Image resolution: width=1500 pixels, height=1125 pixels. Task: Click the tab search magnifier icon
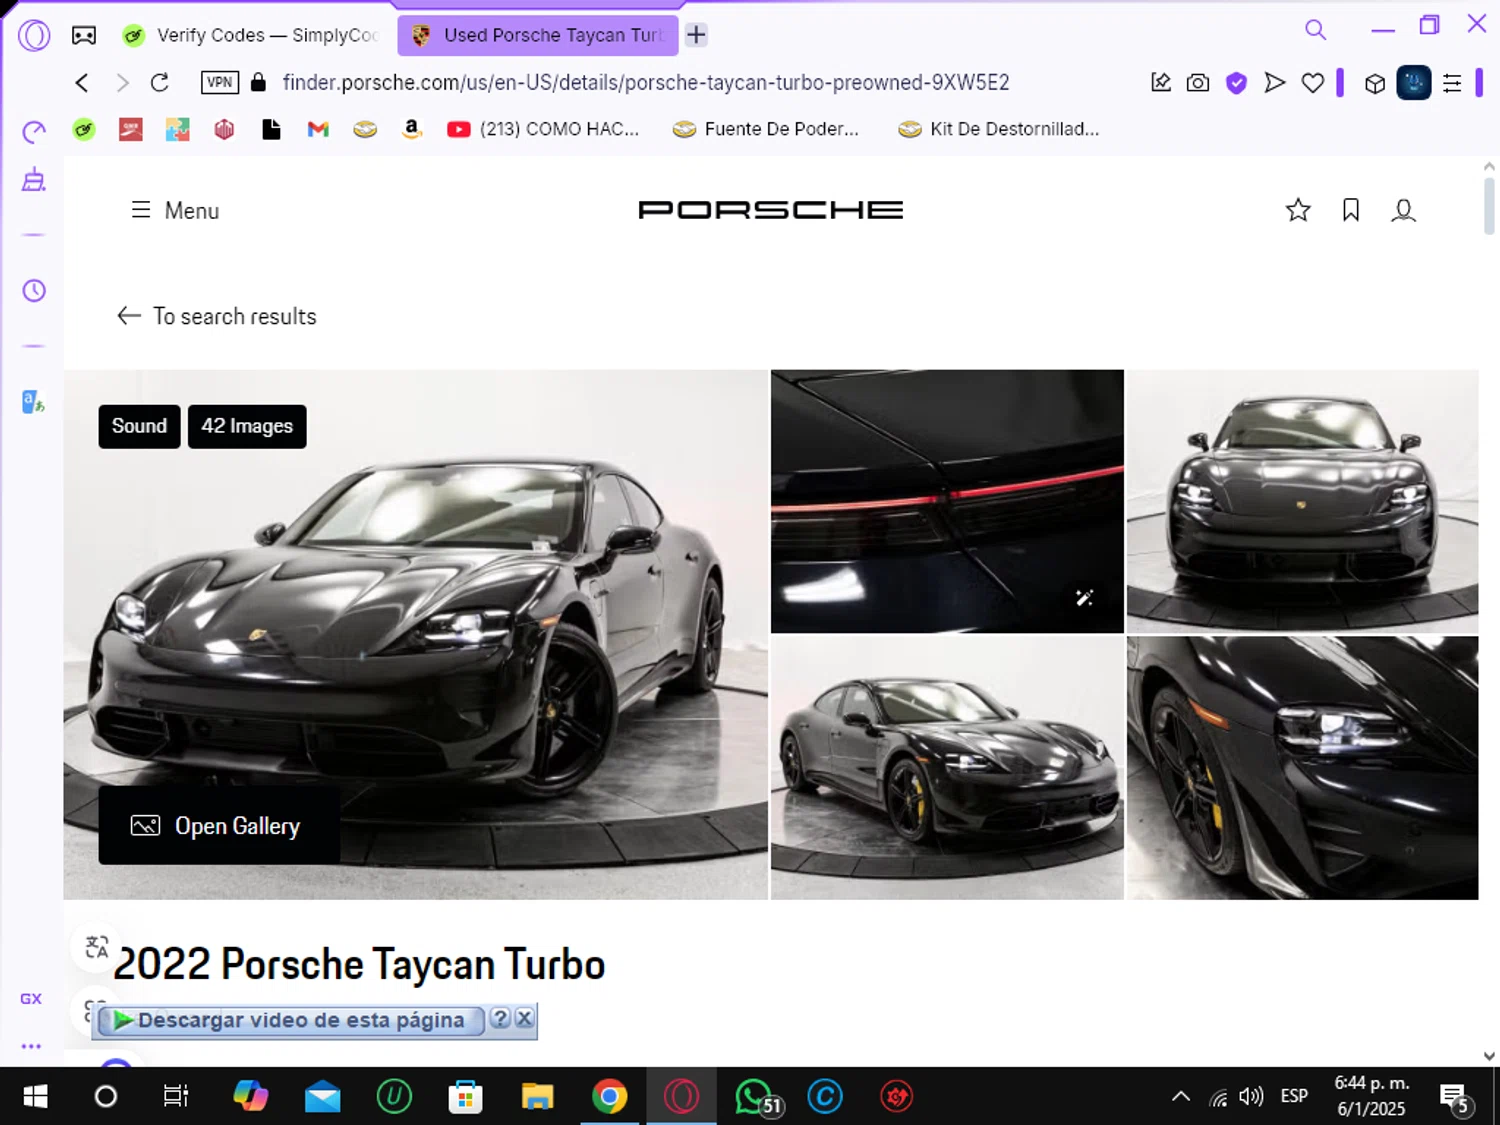[x=1315, y=30]
